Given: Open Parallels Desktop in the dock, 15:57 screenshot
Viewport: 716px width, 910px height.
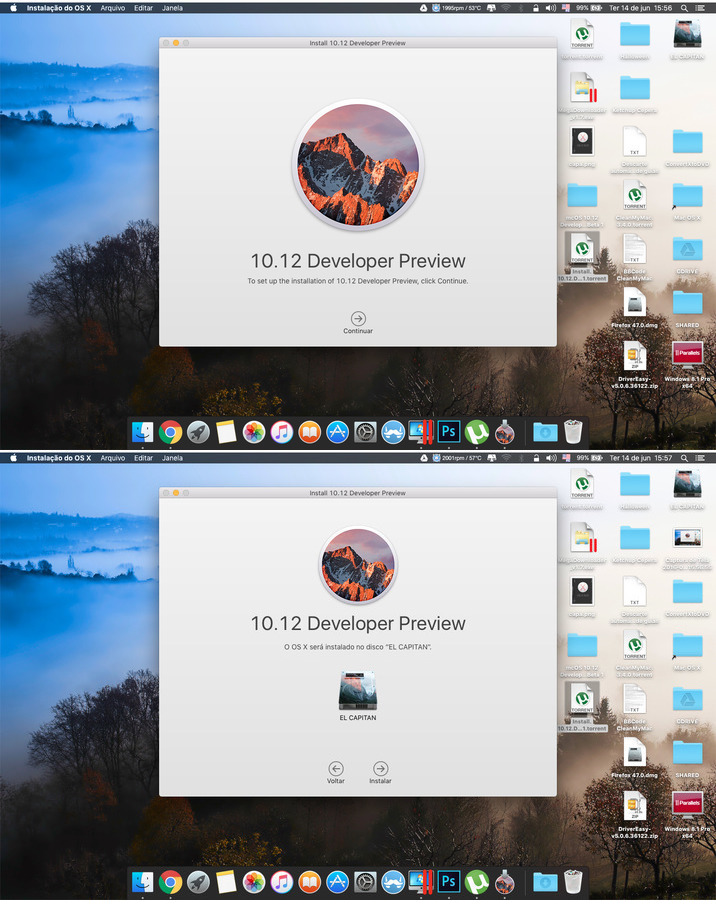Looking at the screenshot, I should [421, 882].
